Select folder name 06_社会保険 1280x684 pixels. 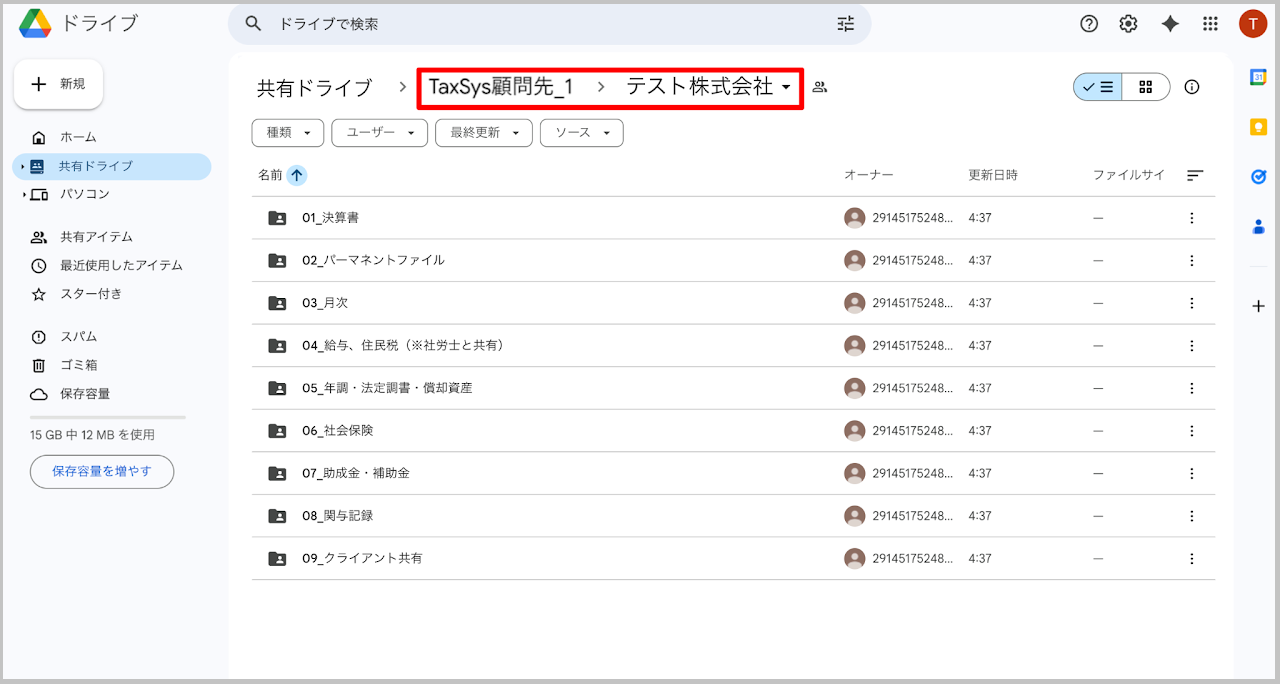coord(337,430)
